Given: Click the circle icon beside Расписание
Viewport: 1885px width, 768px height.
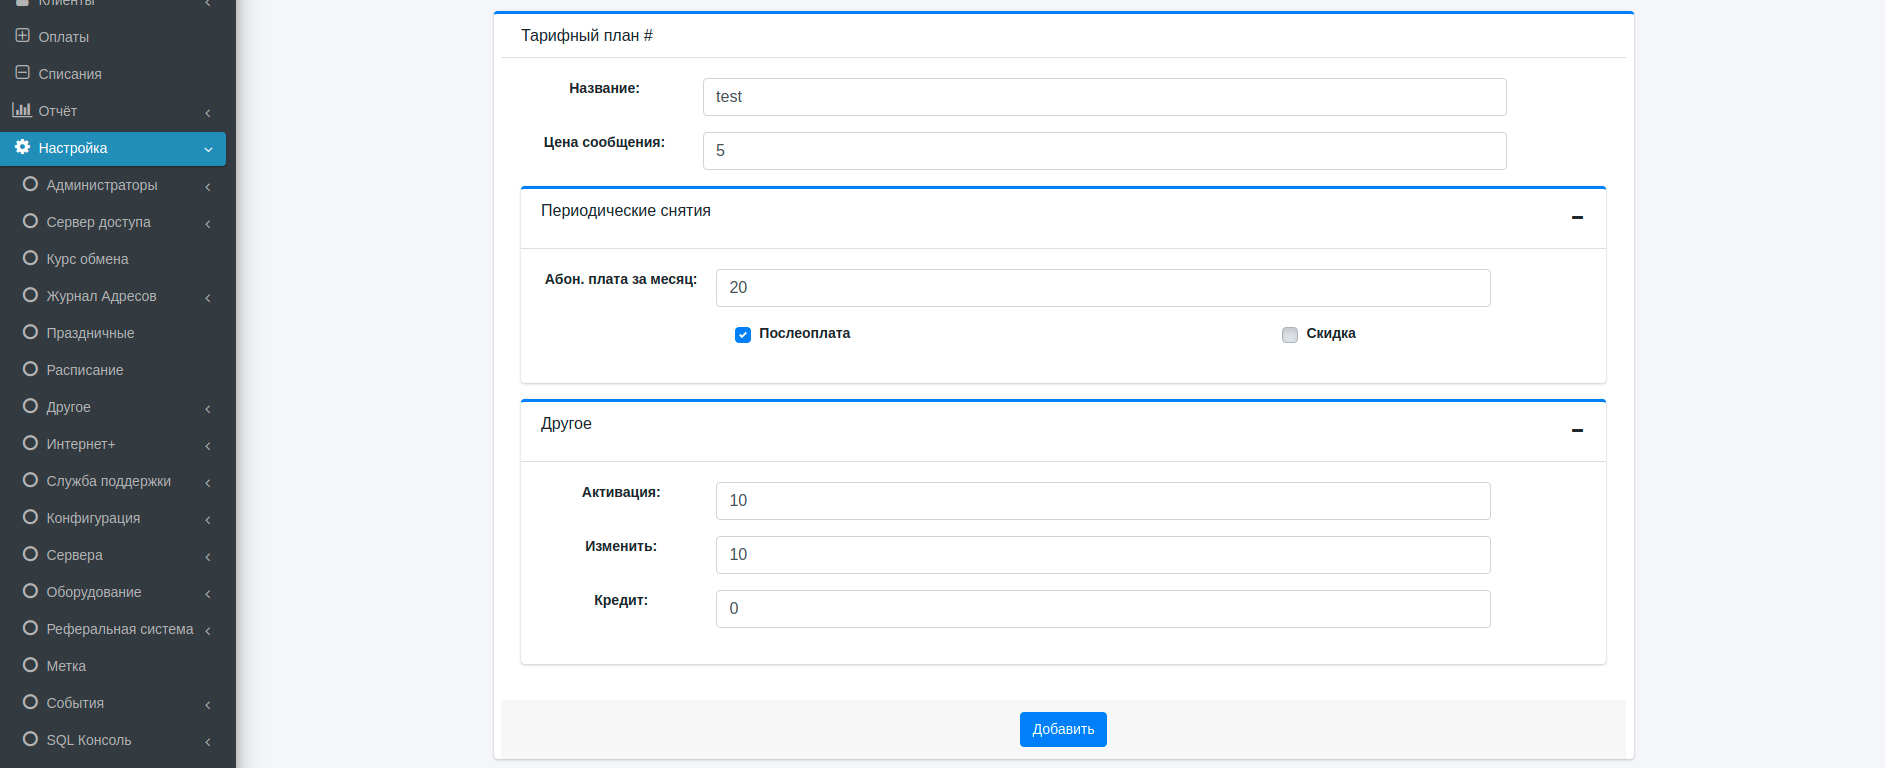Looking at the screenshot, I should click(x=30, y=369).
